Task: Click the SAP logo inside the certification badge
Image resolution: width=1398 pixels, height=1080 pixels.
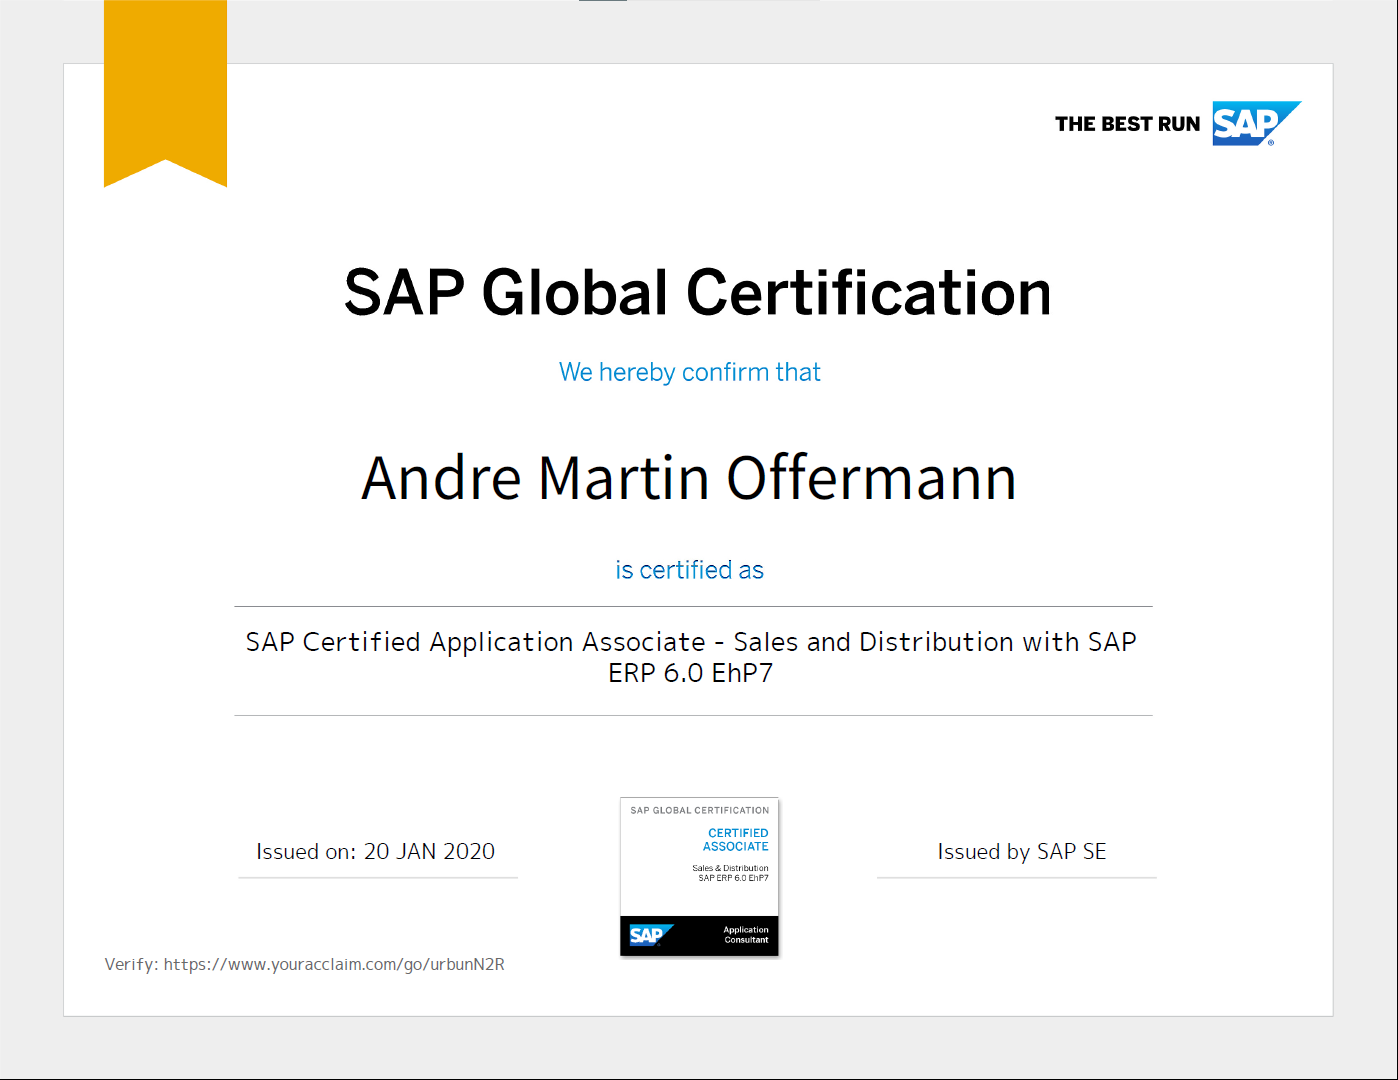Action: click(x=650, y=935)
